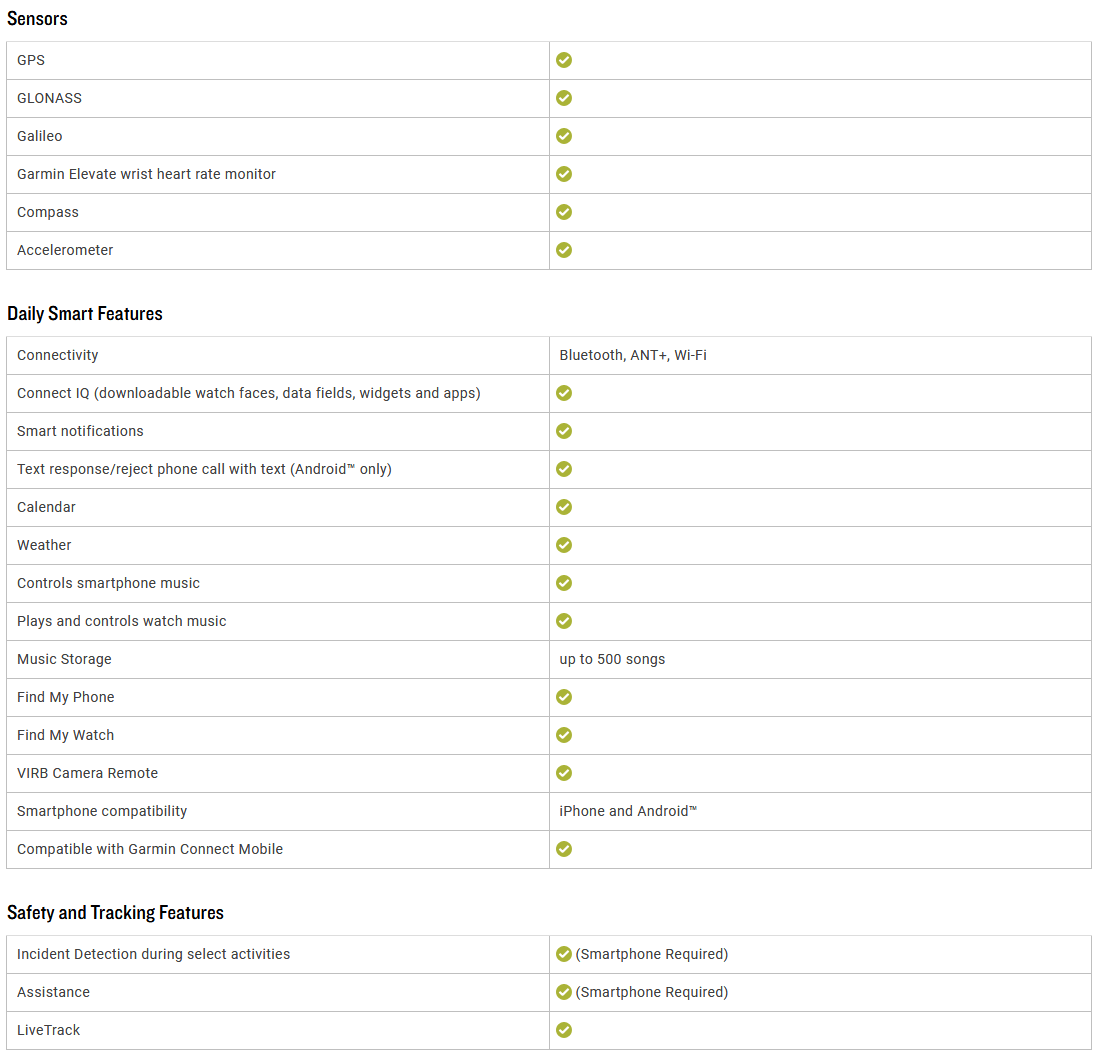This screenshot has width=1103, height=1061.
Task: Click the VIRB Camera Remote checkmark
Action: tap(563, 773)
